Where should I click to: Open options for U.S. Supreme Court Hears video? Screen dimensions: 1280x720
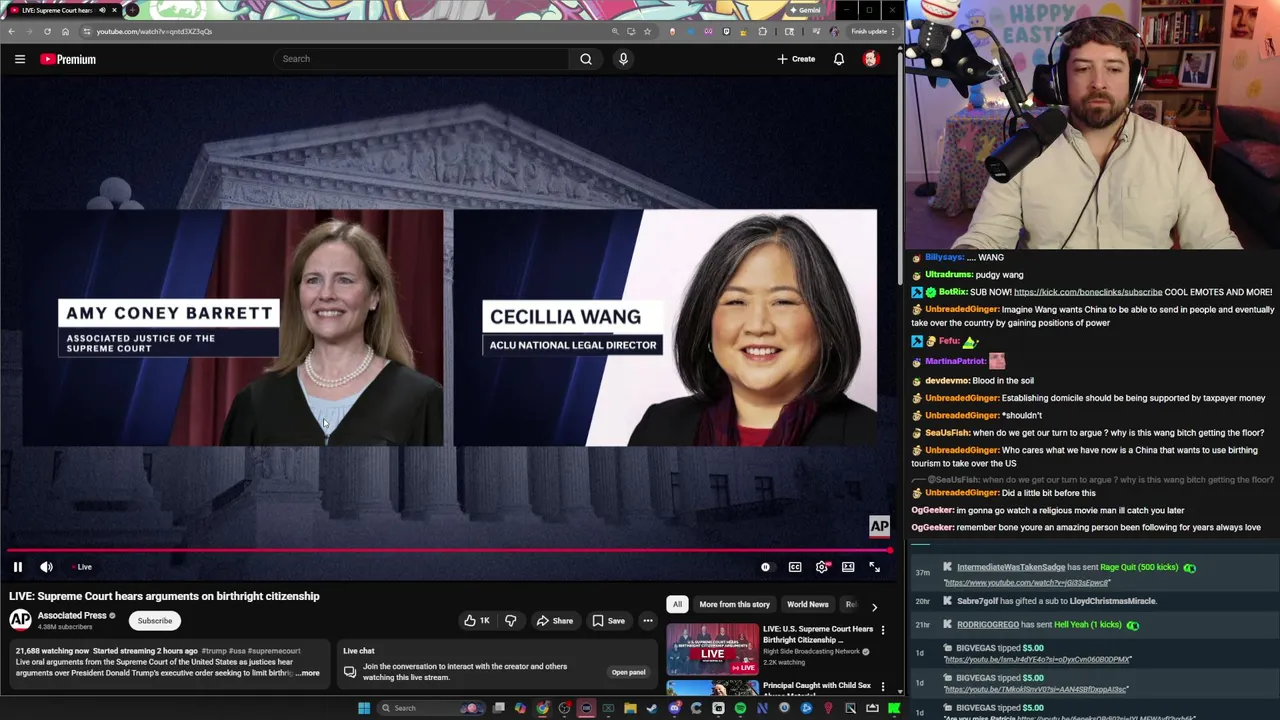click(x=883, y=630)
